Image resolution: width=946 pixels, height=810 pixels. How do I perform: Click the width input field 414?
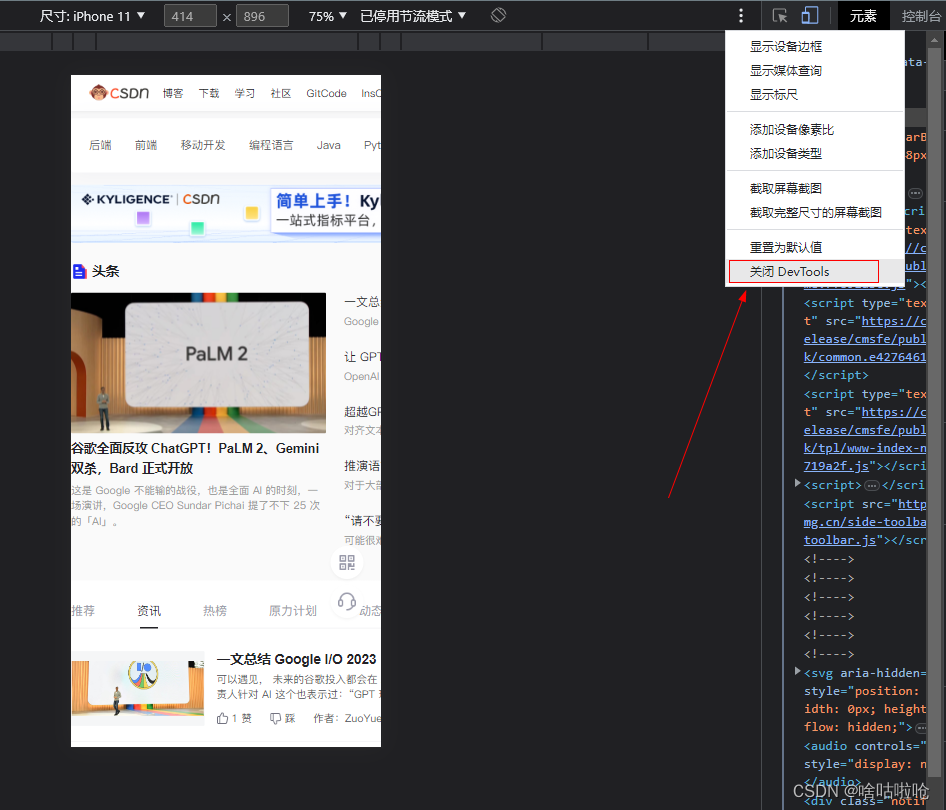pos(190,16)
